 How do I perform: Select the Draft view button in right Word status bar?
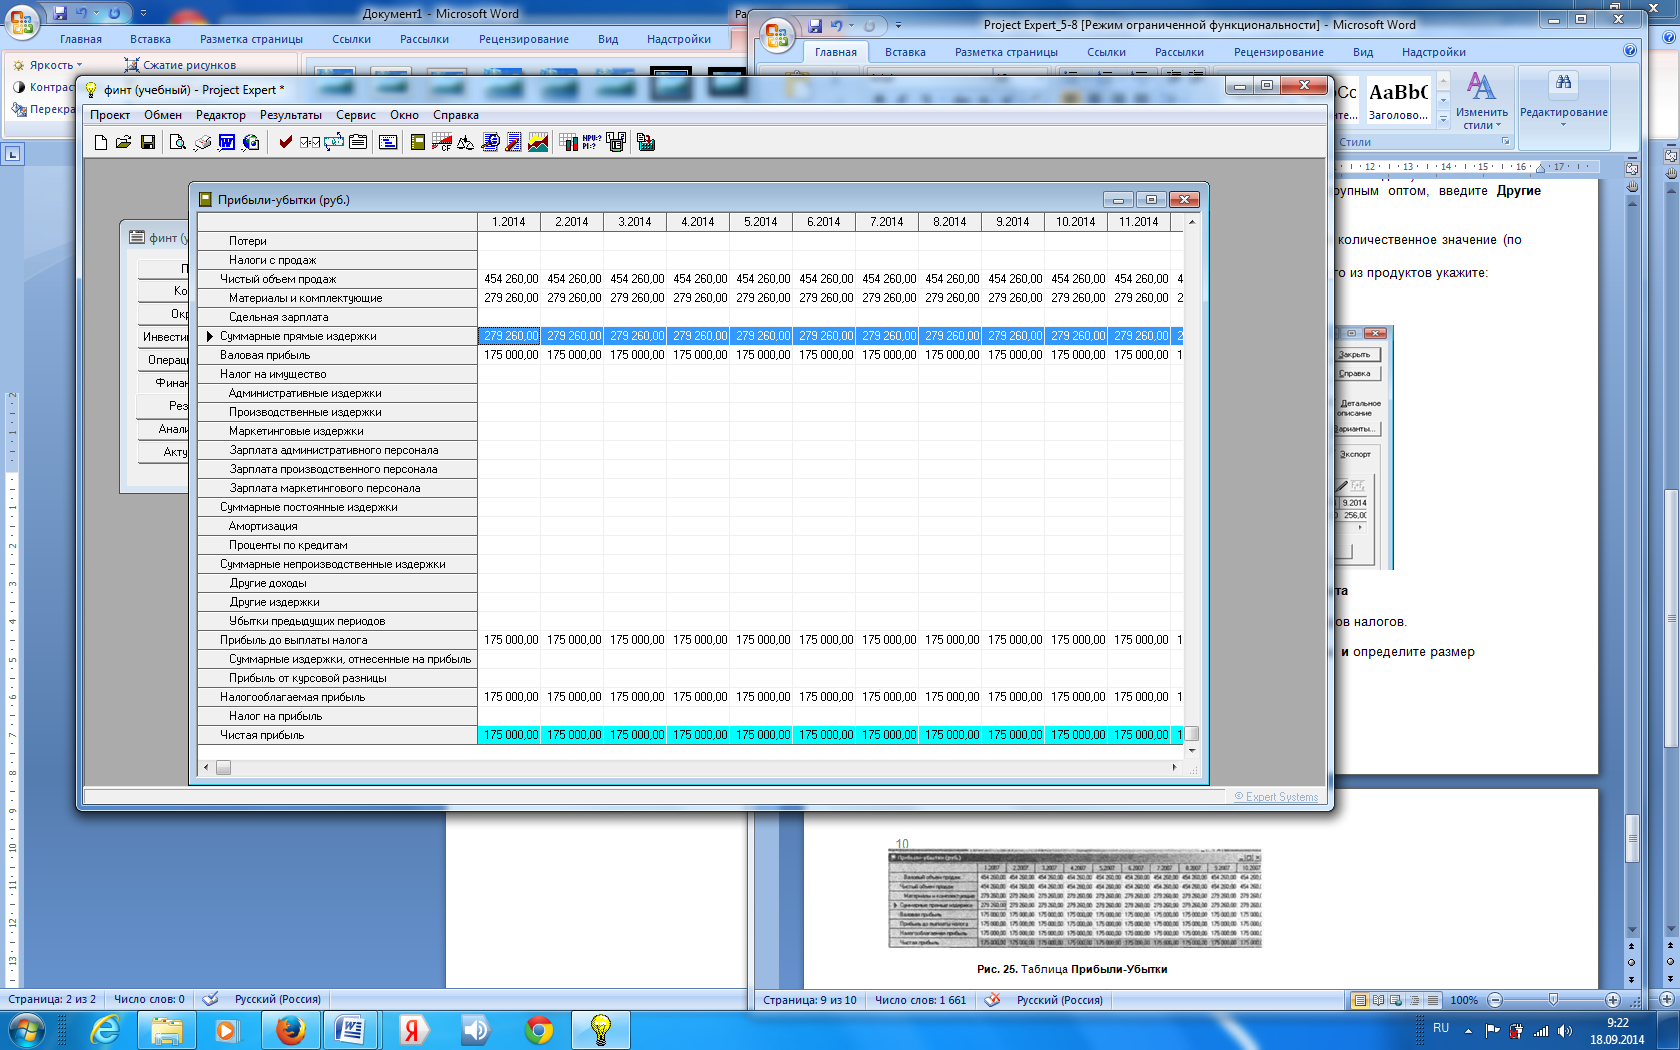click(1432, 1000)
